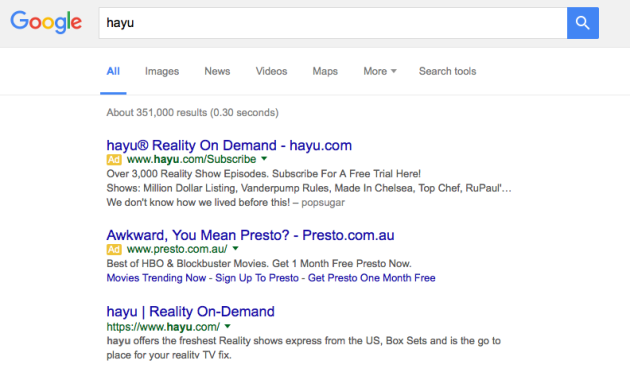Click popsugar review attribution text
The image size is (630, 376).
pyautogui.click(x=323, y=202)
